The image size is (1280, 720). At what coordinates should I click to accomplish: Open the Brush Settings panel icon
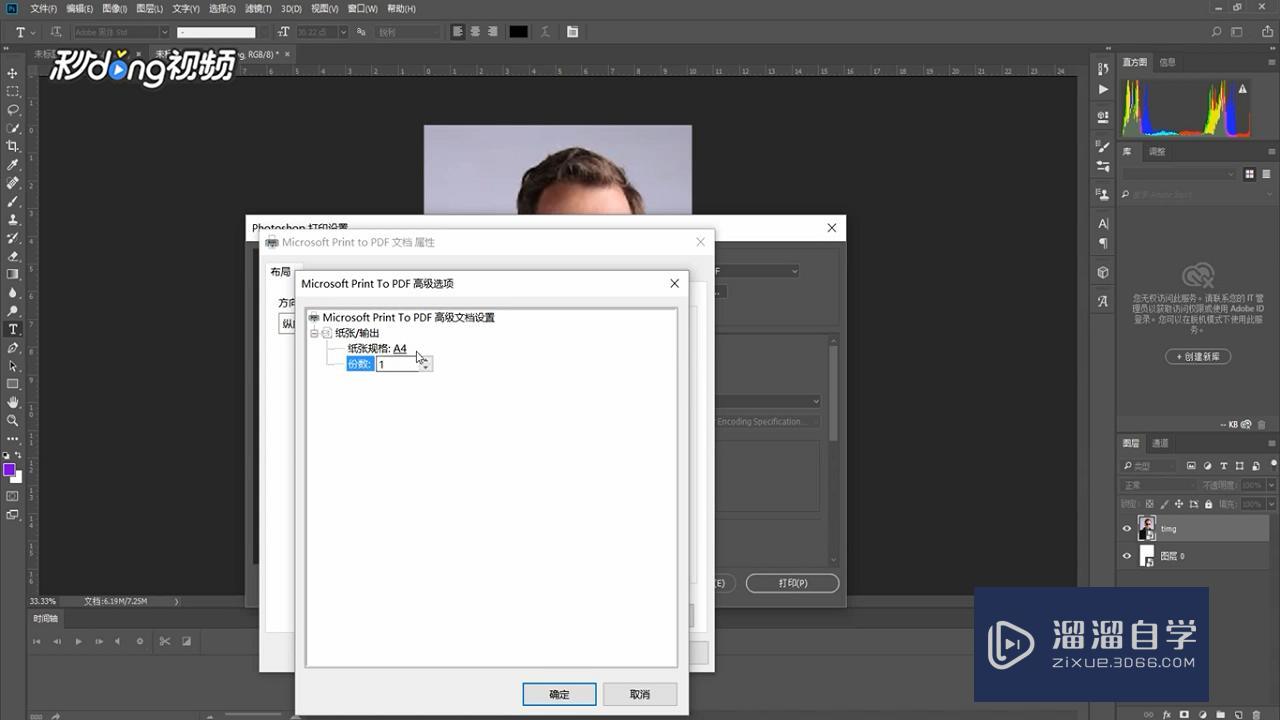point(1103,147)
